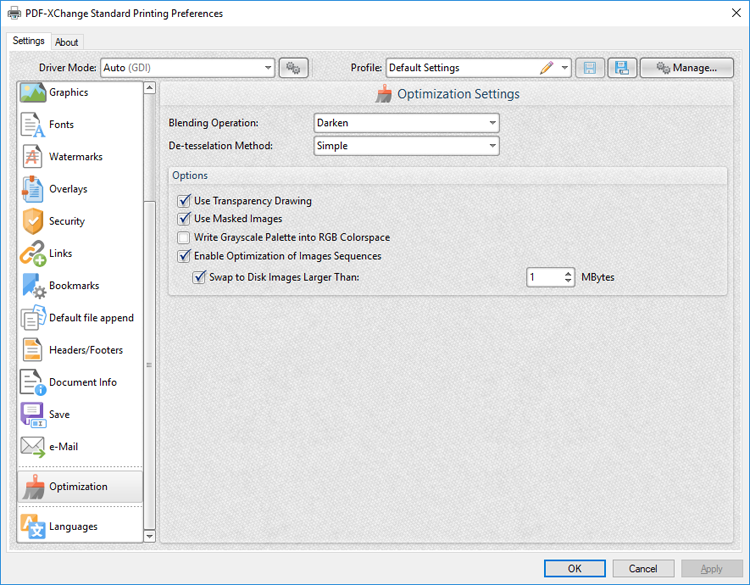
Task: Click the category list scroll down arrow
Action: pyautogui.click(x=150, y=536)
